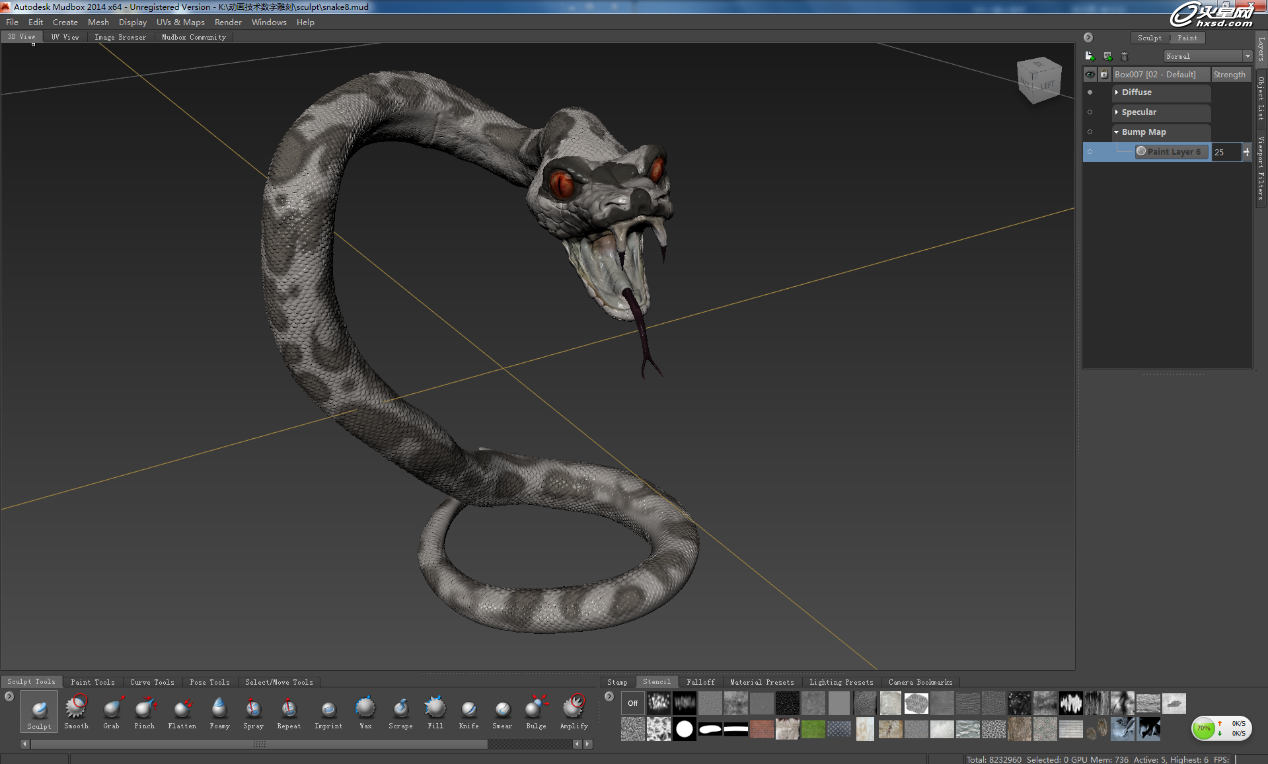Toggle visibility of the Diffuse channel
This screenshot has height=764, width=1268.
click(x=1090, y=92)
